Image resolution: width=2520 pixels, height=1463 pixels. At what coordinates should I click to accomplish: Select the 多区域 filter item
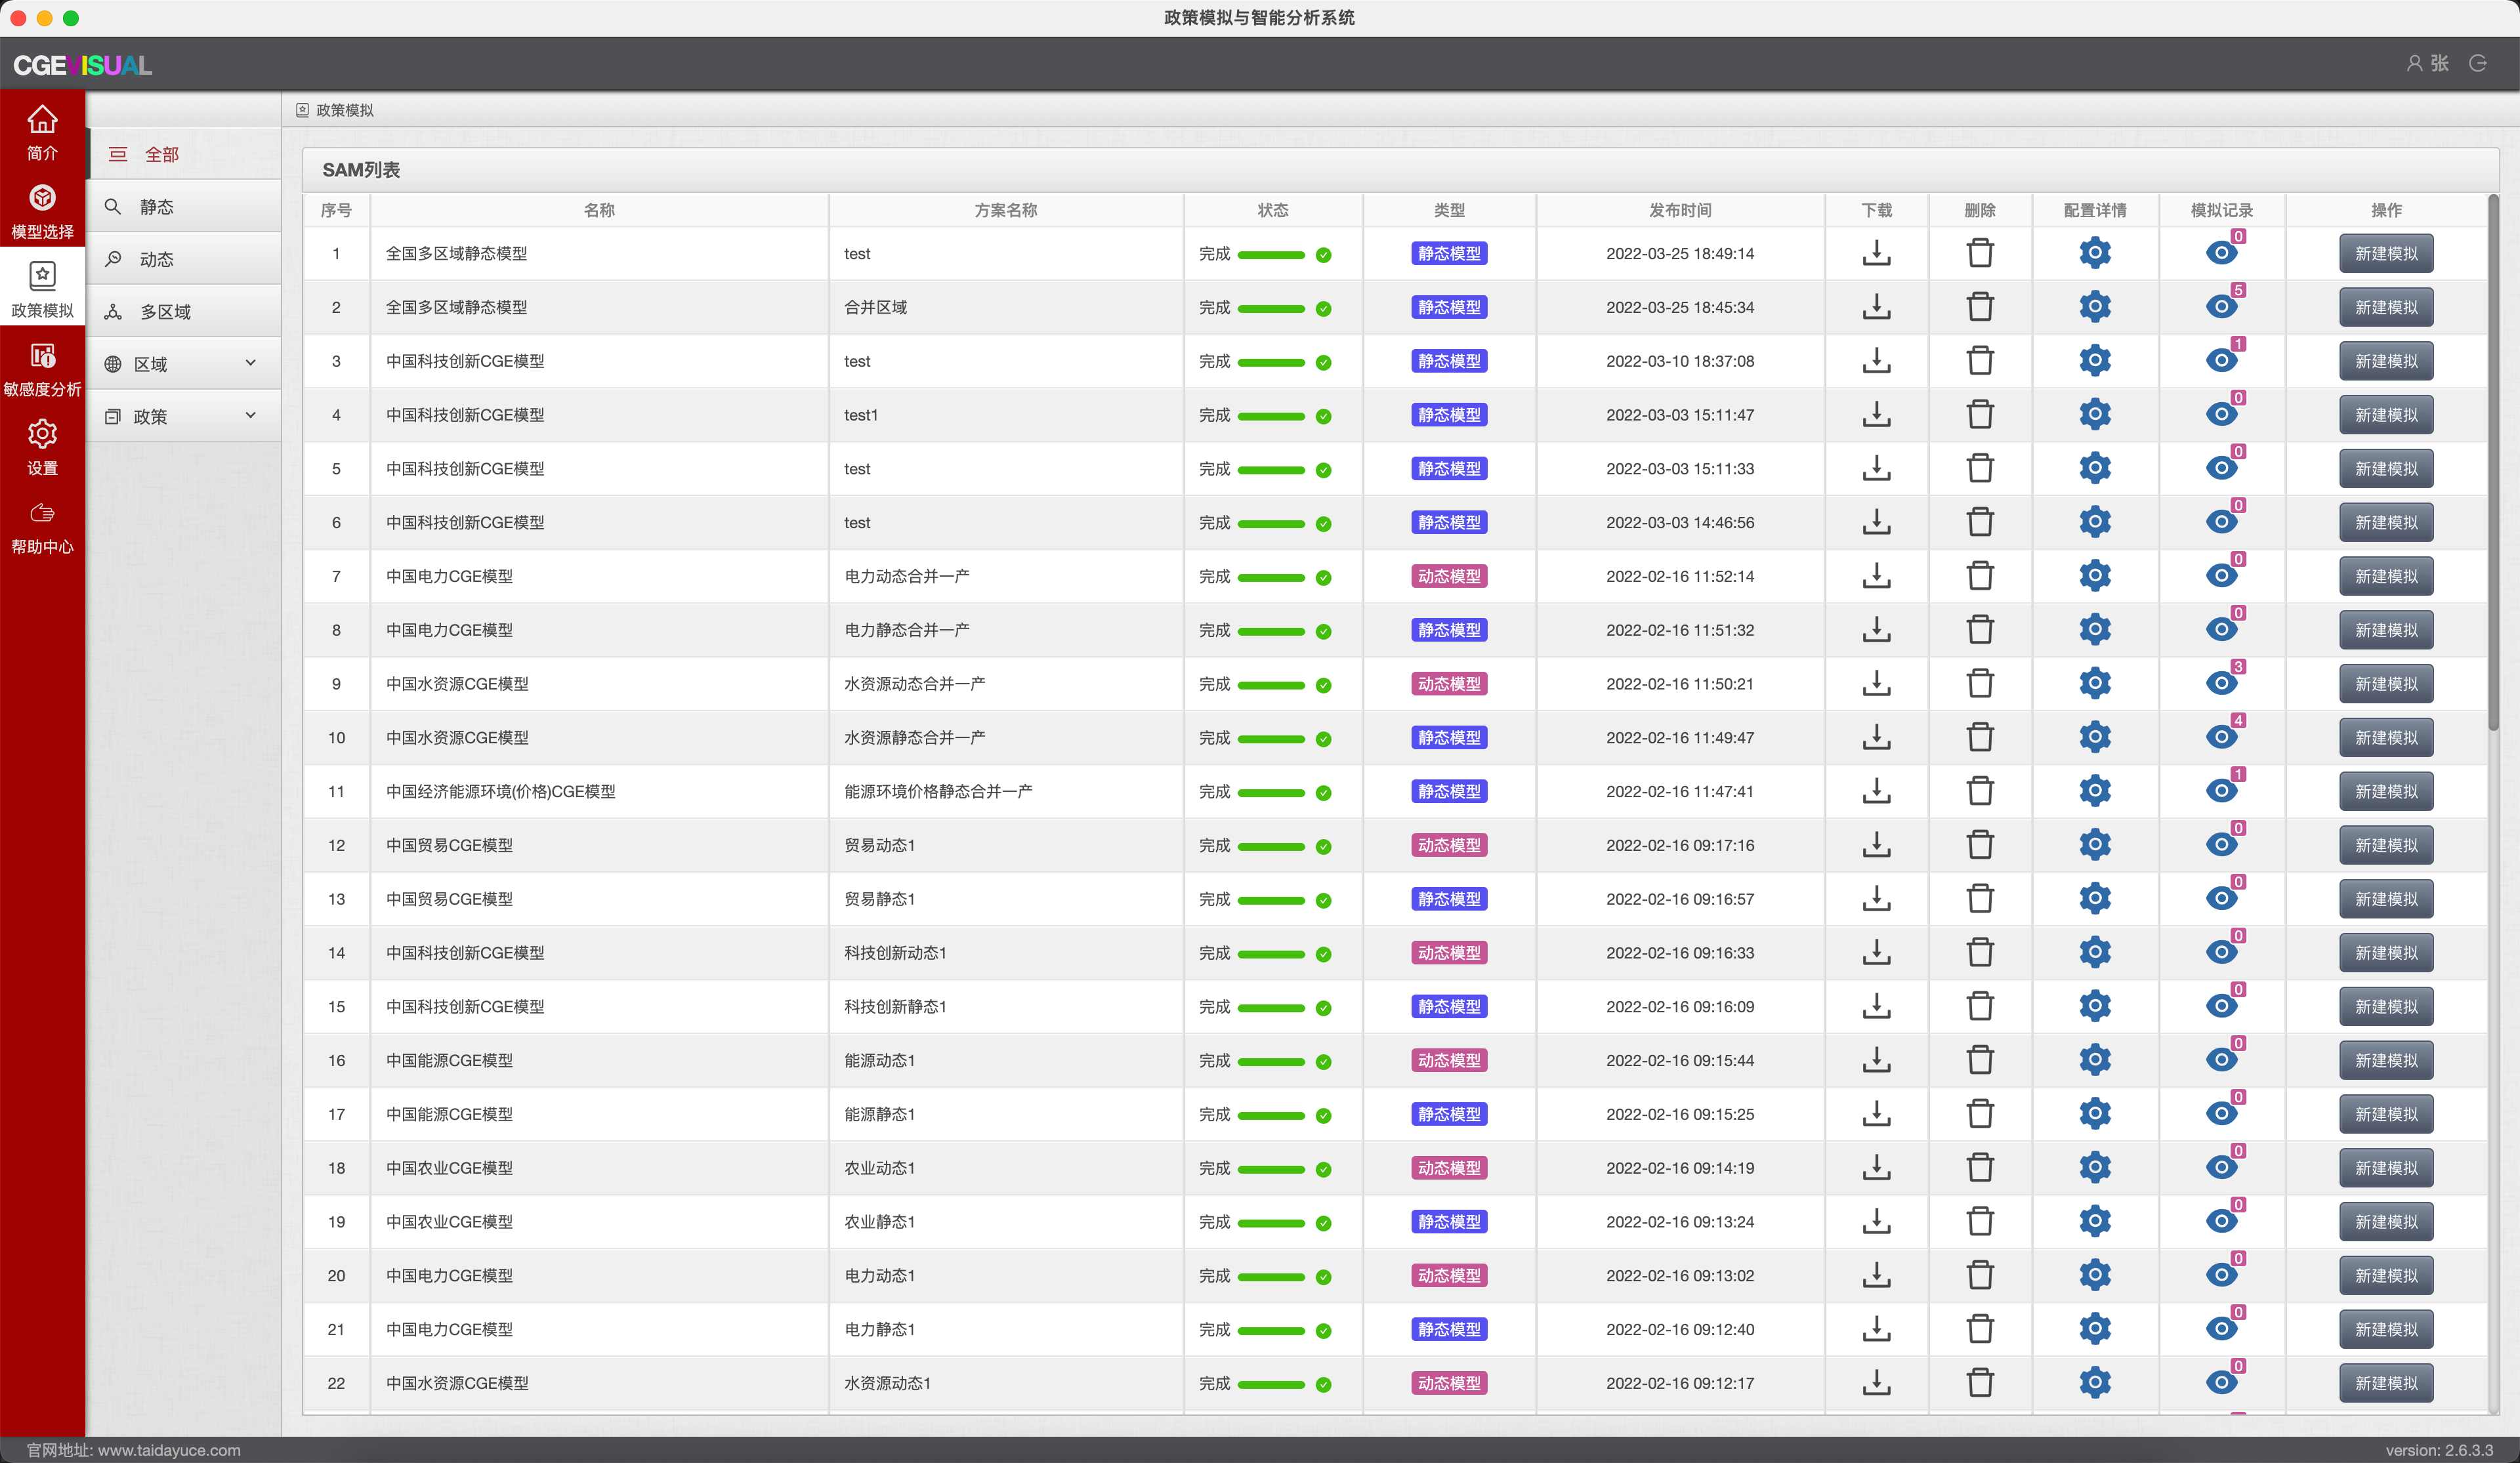click(x=165, y=312)
